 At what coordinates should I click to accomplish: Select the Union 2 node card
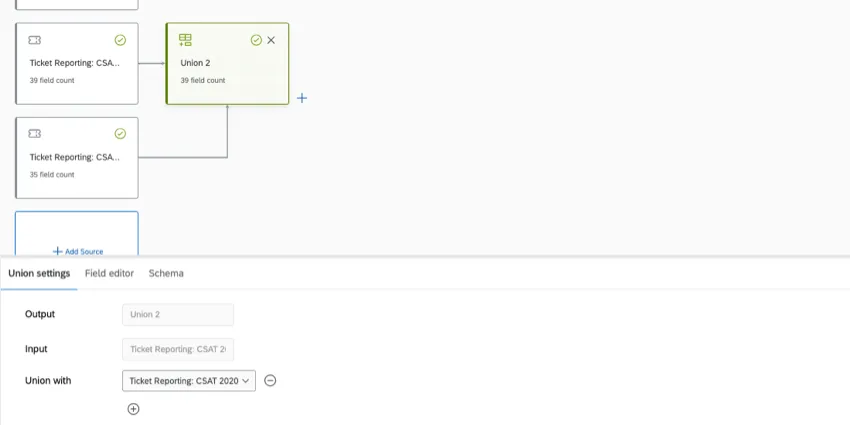226,70
